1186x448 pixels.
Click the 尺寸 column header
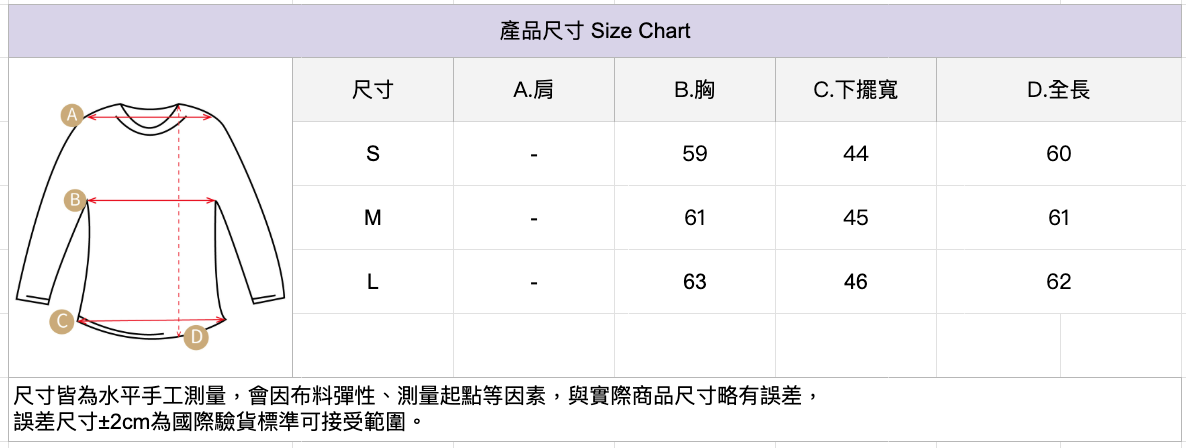click(x=373, y=90)
